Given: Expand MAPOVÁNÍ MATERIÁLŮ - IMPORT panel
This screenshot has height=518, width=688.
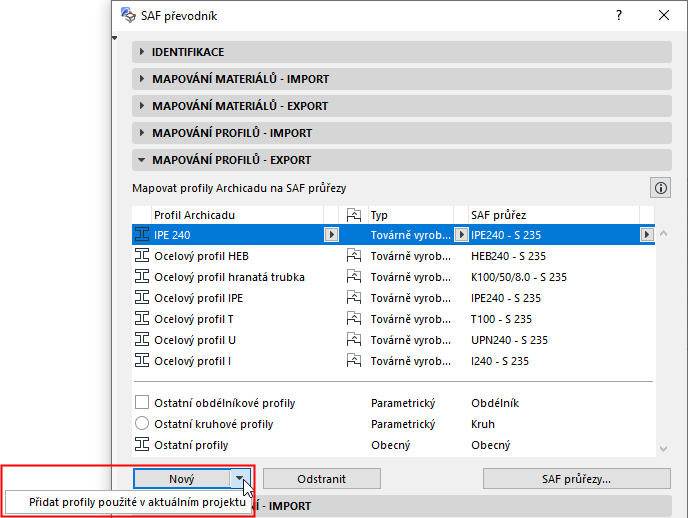Looking at the screenshot, I should [401, 79].
